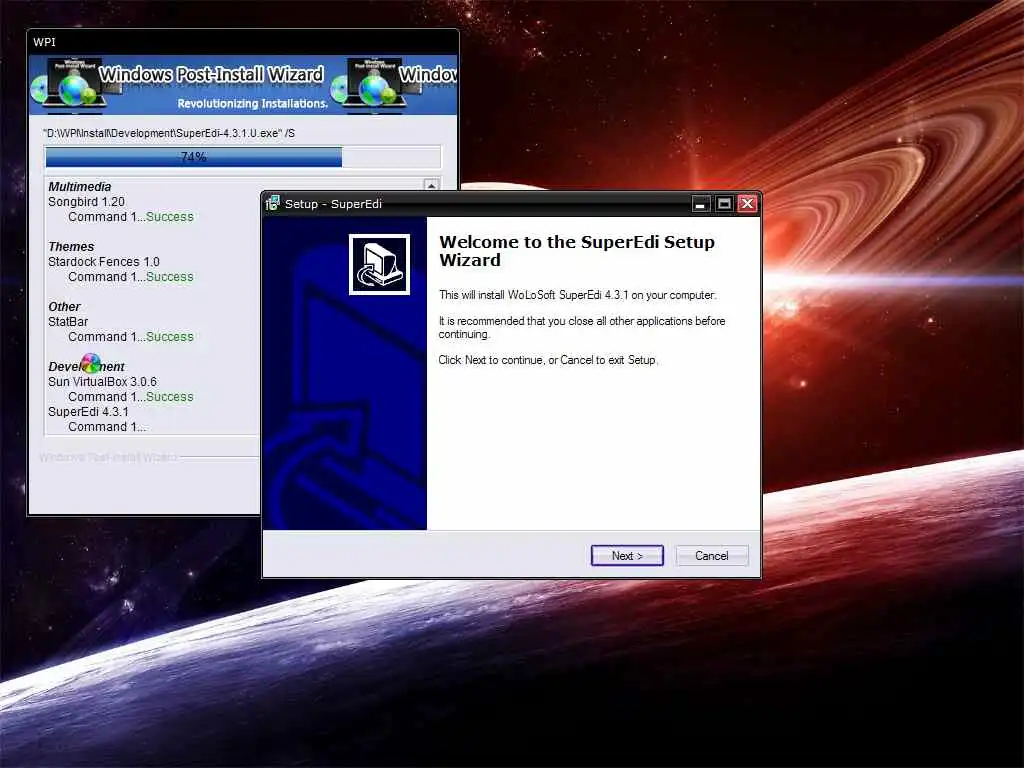Image resolution: width=1024 pixels, height=768 pixels.
Task: Select 'SuperEdi 4.3.1' entry in WPI log
Action: pos(88,412)
